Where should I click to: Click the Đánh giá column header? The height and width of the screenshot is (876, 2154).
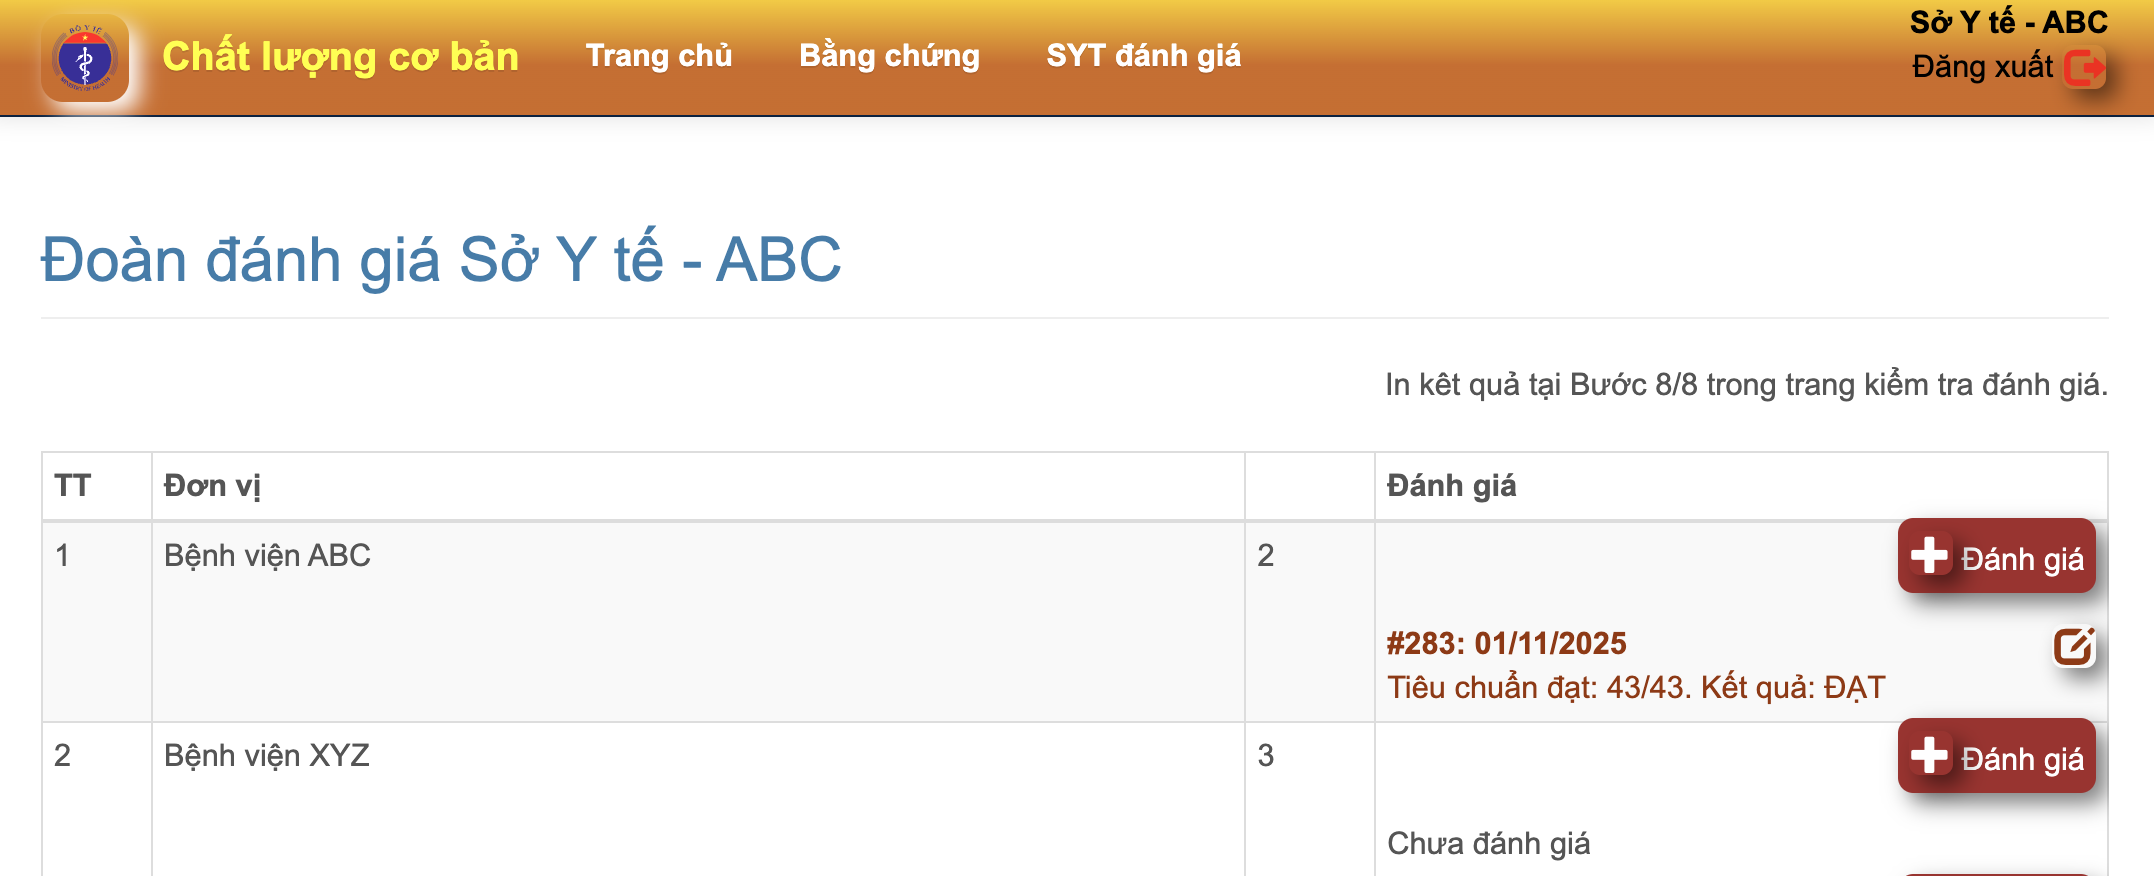coord(1451,486)
